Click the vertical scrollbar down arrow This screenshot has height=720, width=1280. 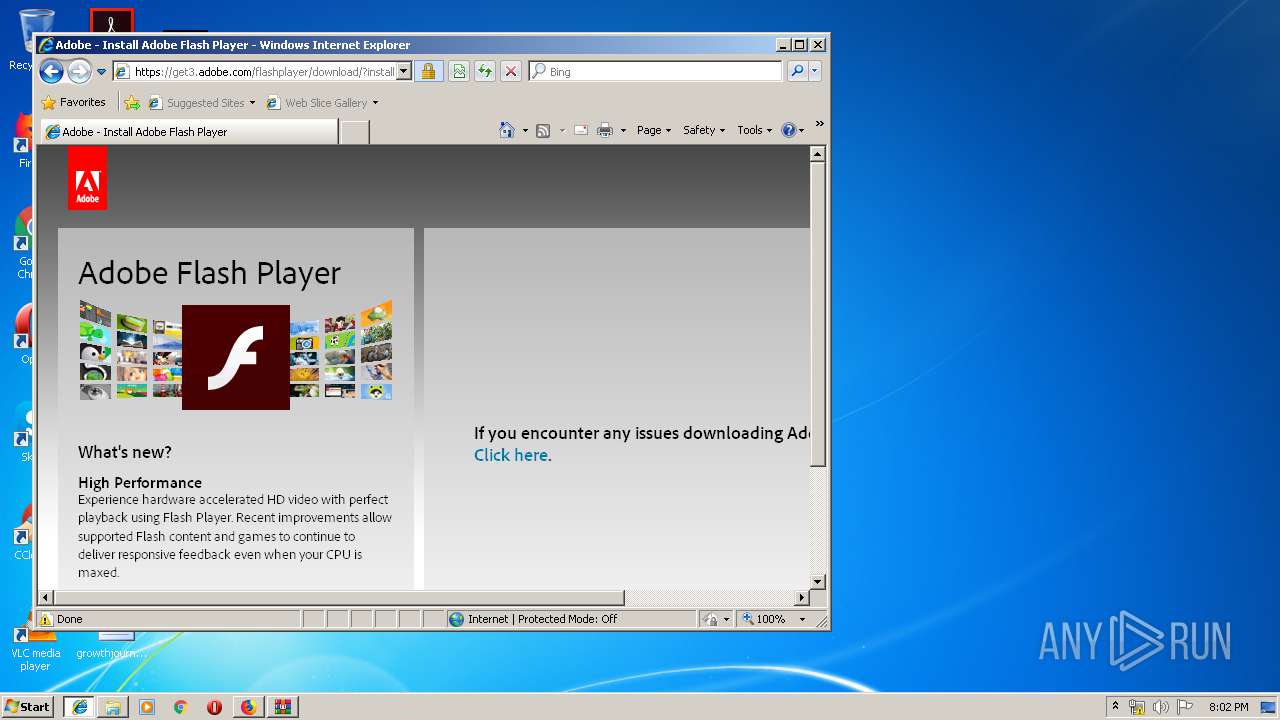click(x=818, y=581)
